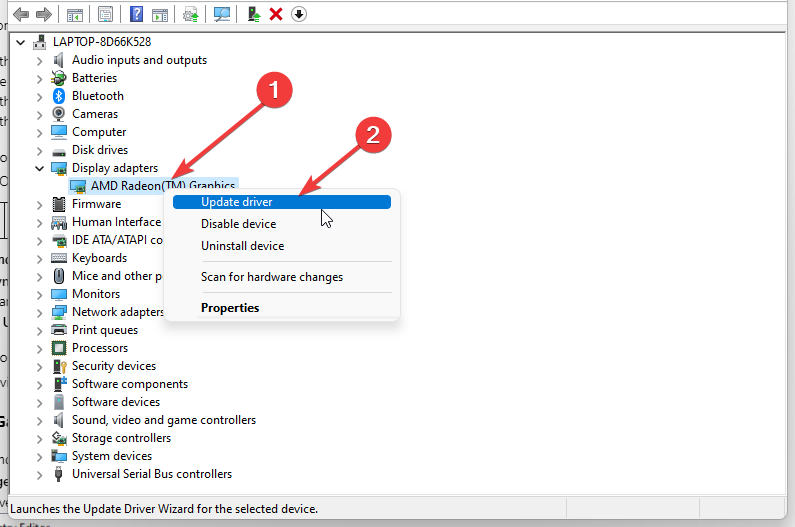This screenshot has width=795, height=527.
Task: Select the Print queues printer icon
Action: (x=59, y=330)
